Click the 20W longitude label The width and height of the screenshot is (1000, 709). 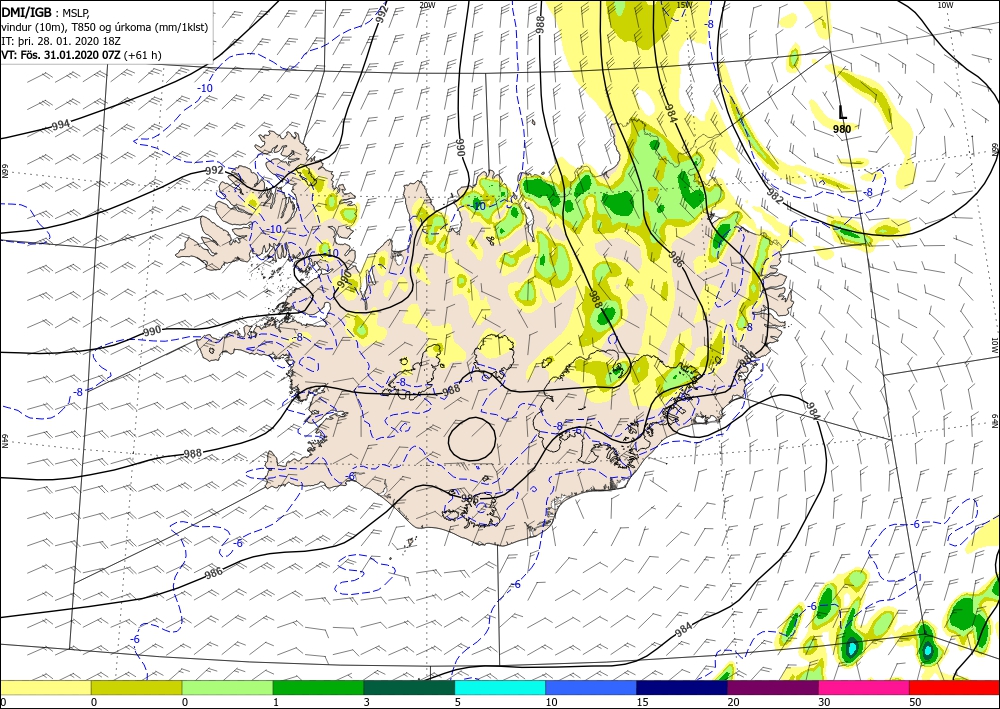[x=427, y=5]
